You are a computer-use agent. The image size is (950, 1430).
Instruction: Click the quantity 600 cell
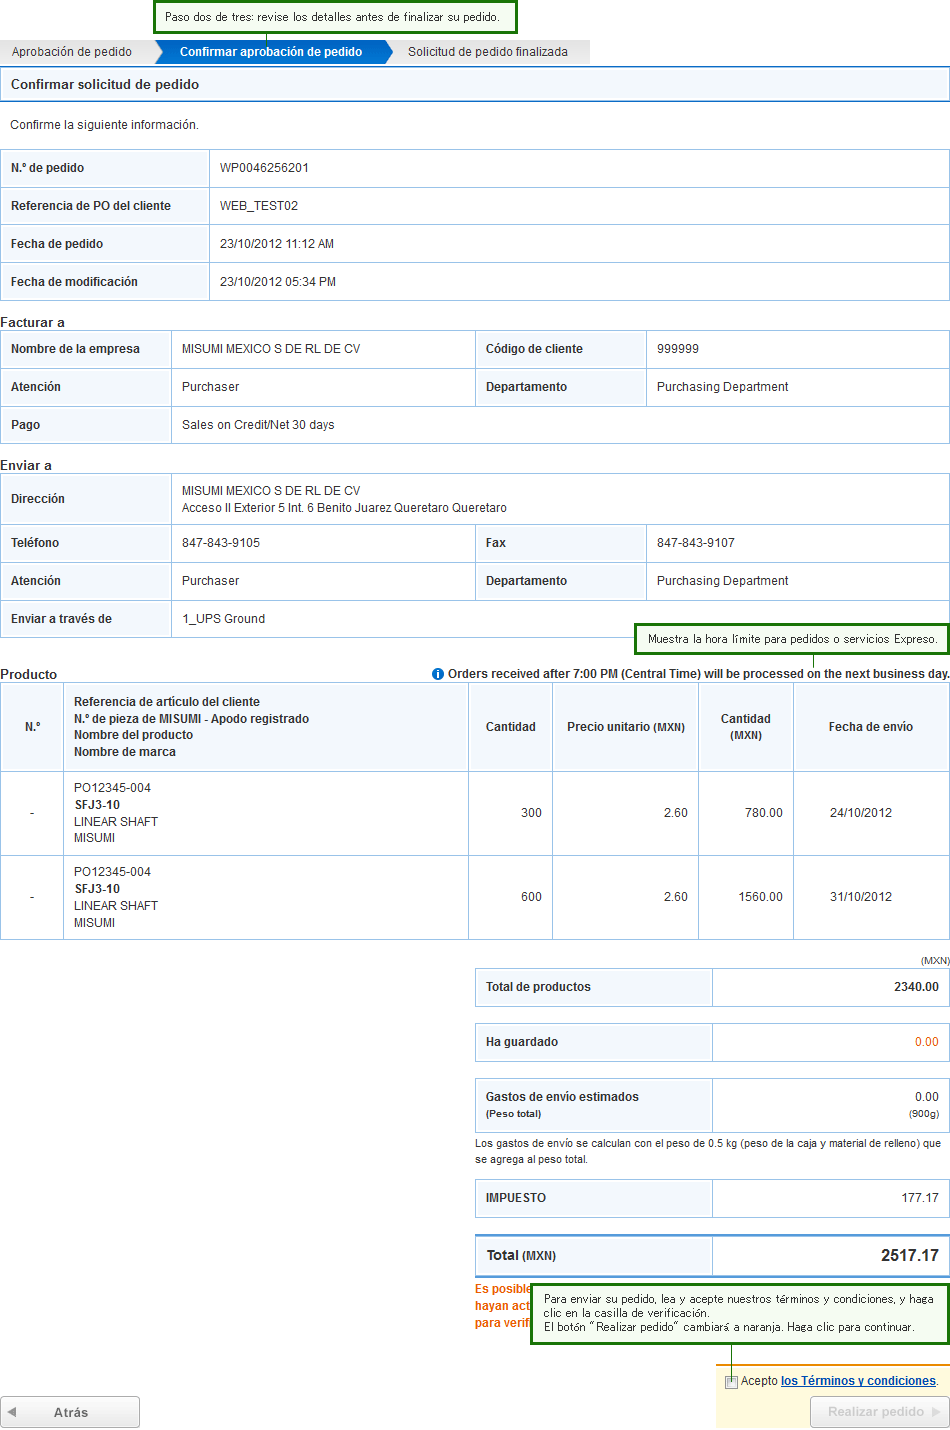click(x=511, y=897)
